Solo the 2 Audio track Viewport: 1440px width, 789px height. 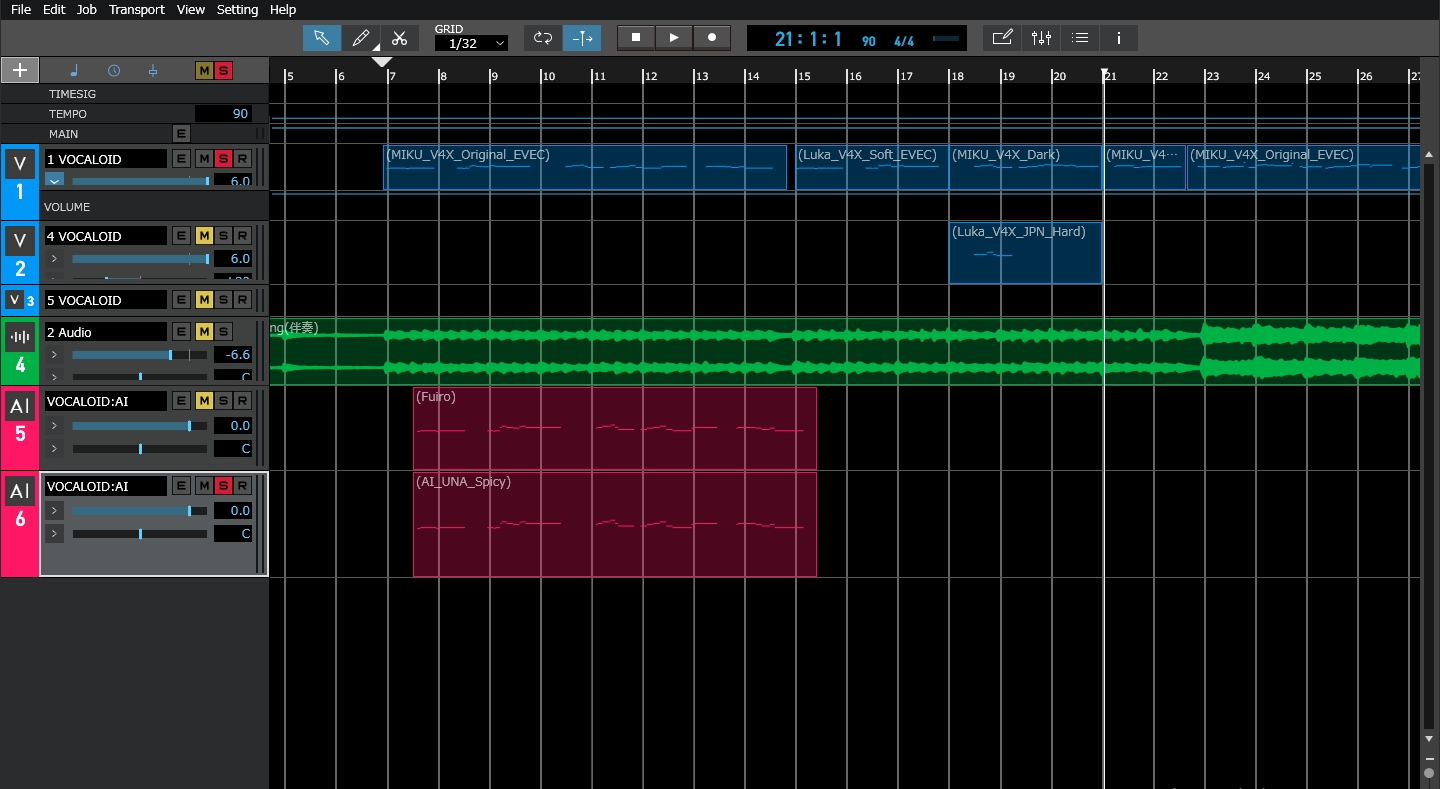[x=223, y=332]
